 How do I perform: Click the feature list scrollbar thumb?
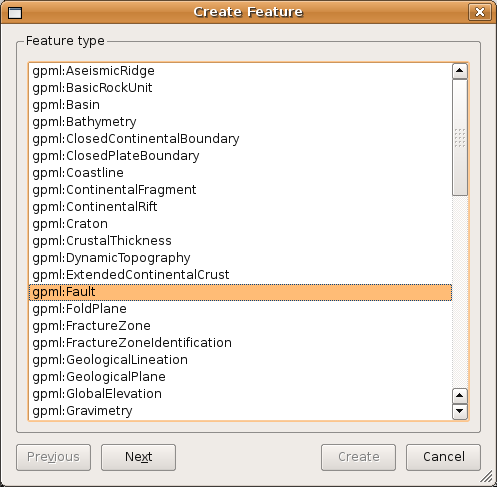click(x=460, y=137)
